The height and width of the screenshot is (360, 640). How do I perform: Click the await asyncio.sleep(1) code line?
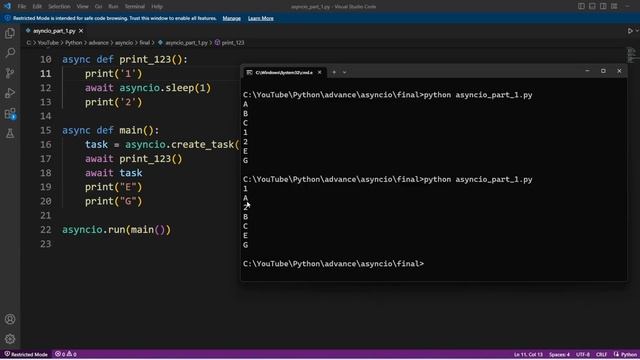[x=148, y=88]
